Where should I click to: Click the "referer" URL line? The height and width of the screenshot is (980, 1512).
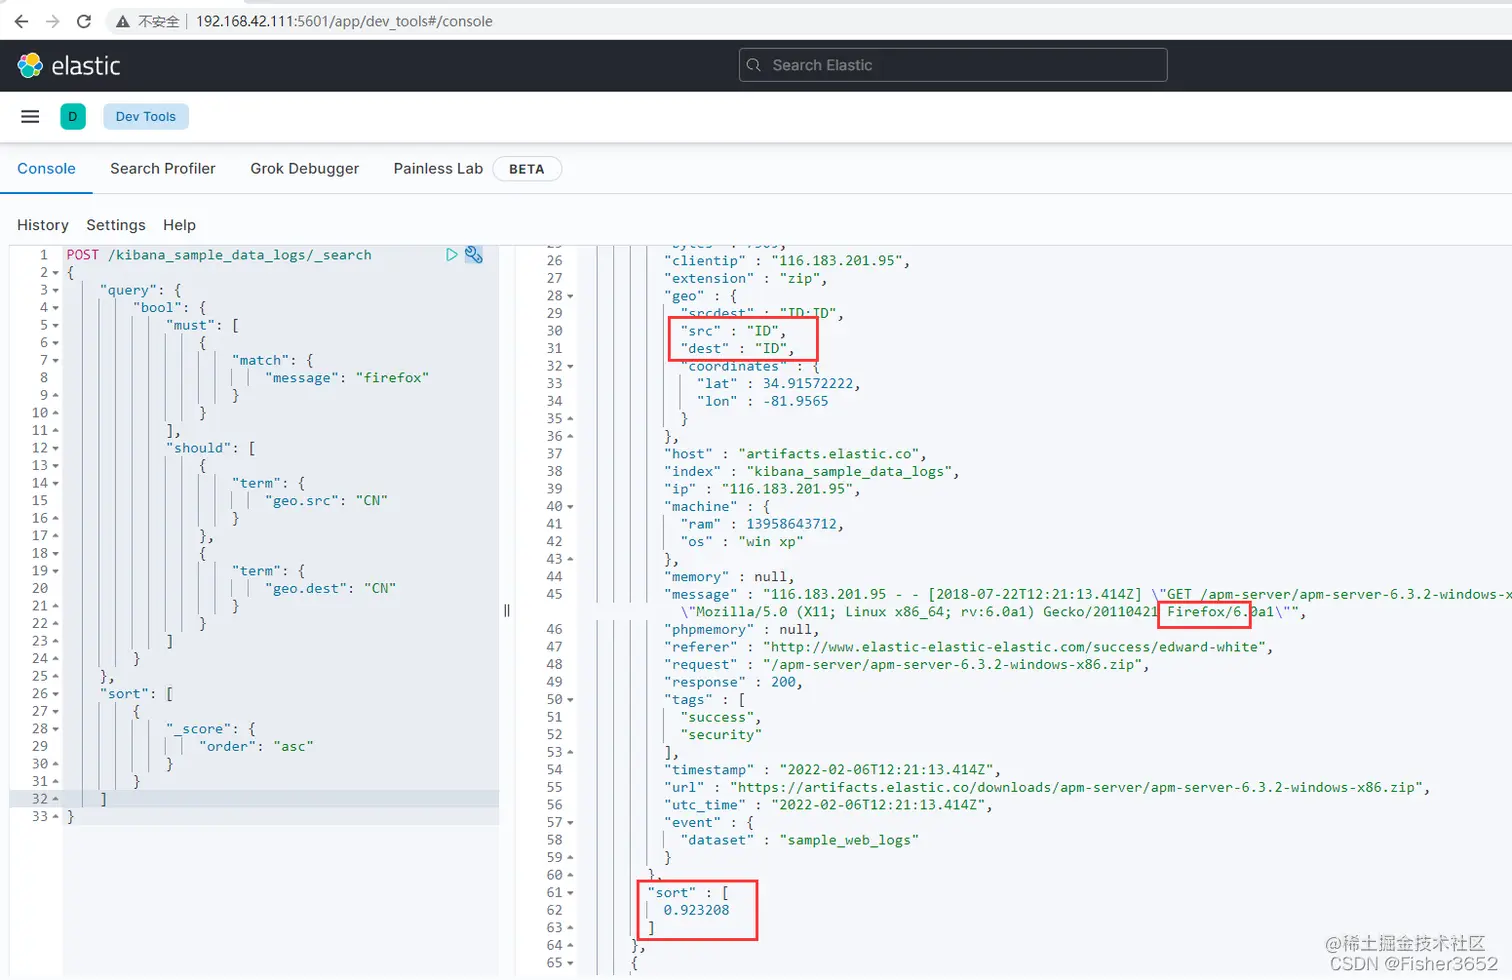tap(969, 647)
